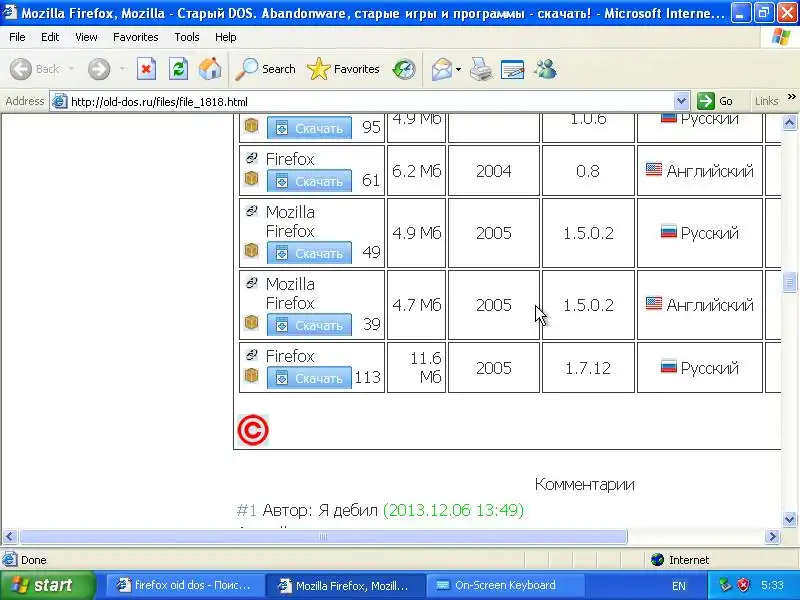The image size is (800, 600).
Task: Click link icon next to Mozilla Firefox 4.9 Мб
Action: (251, 210)
